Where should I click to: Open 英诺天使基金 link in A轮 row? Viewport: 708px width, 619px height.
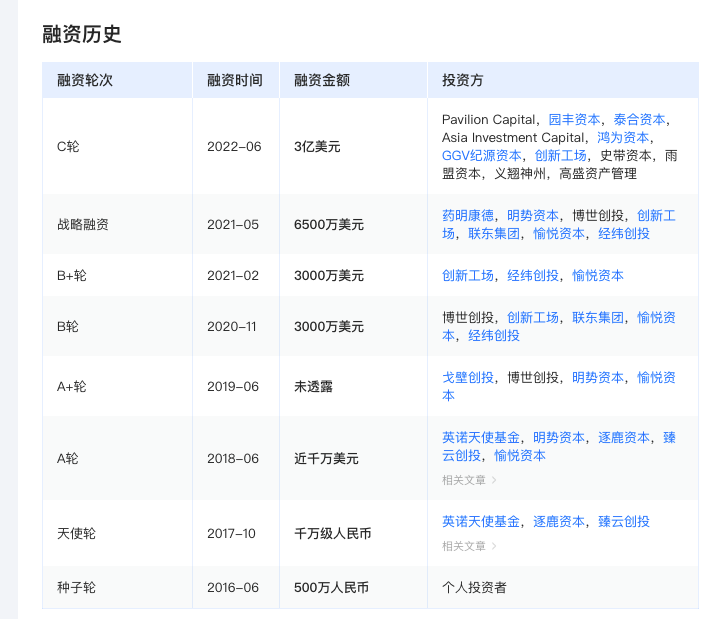pos(480,437)
